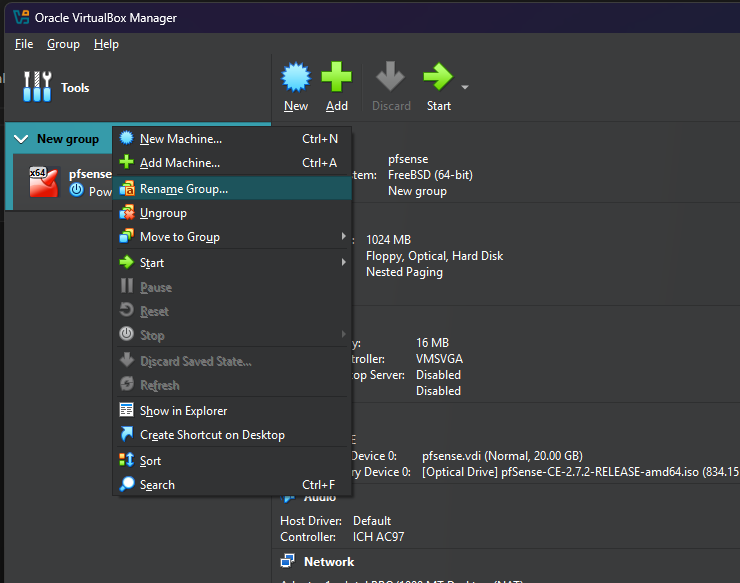Image resolution: width=740 pixels, height=583 pixels.
Task: Collapse the New group chevron
Action: pyautogui.click(x=21, y=139)
